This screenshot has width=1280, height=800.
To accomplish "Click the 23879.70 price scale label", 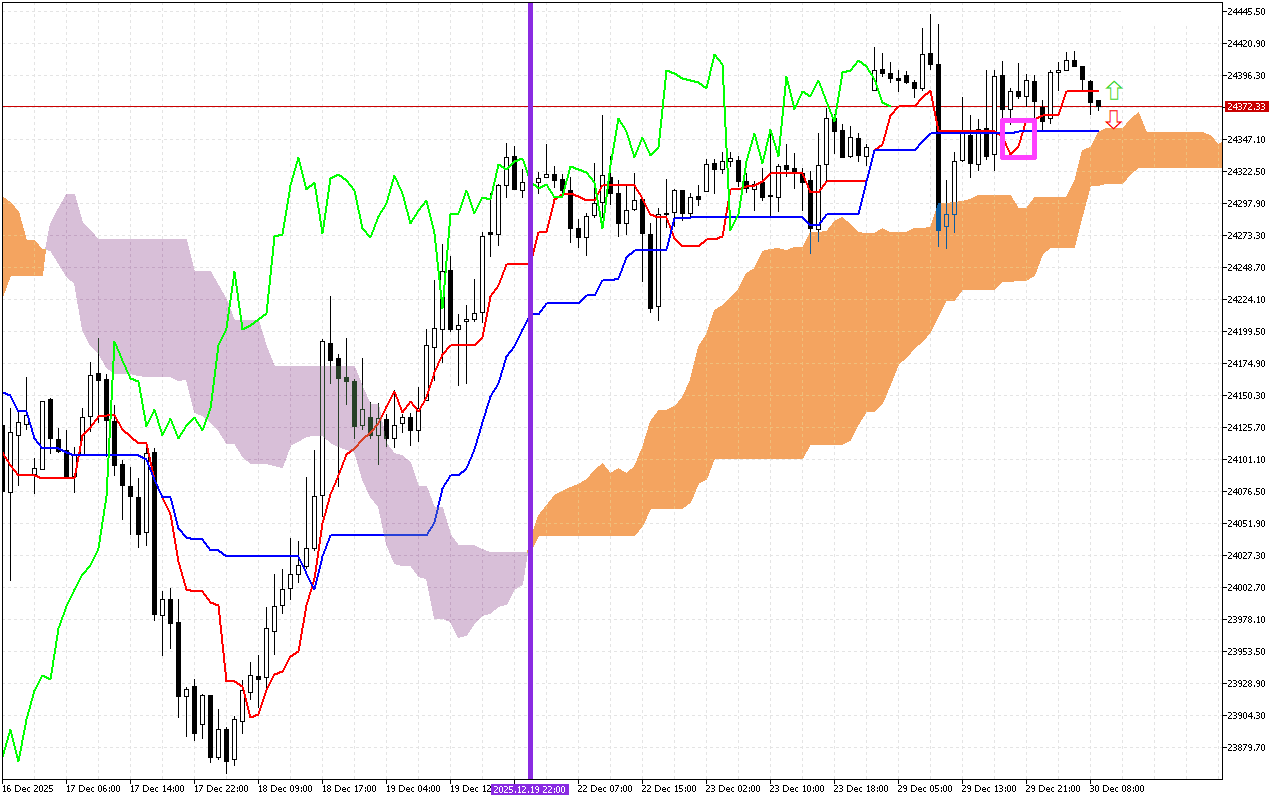I will [1246, 747].
